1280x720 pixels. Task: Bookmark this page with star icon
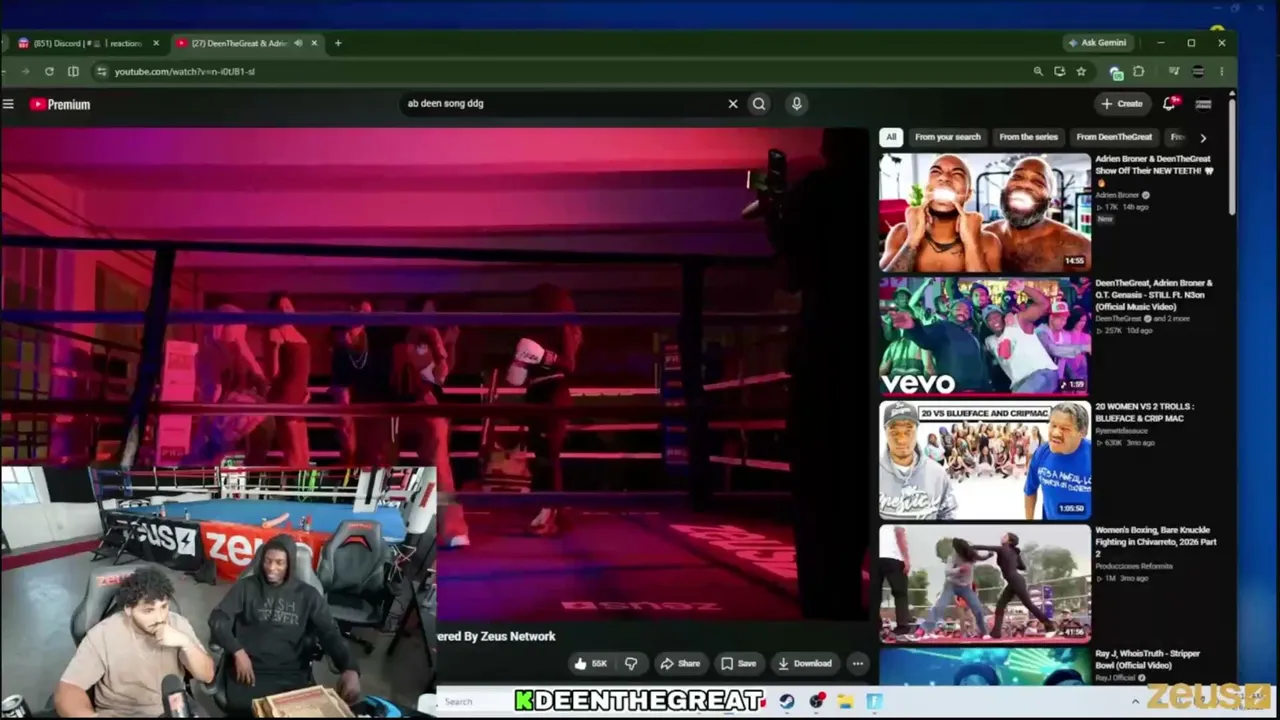tap(1081, 71)
